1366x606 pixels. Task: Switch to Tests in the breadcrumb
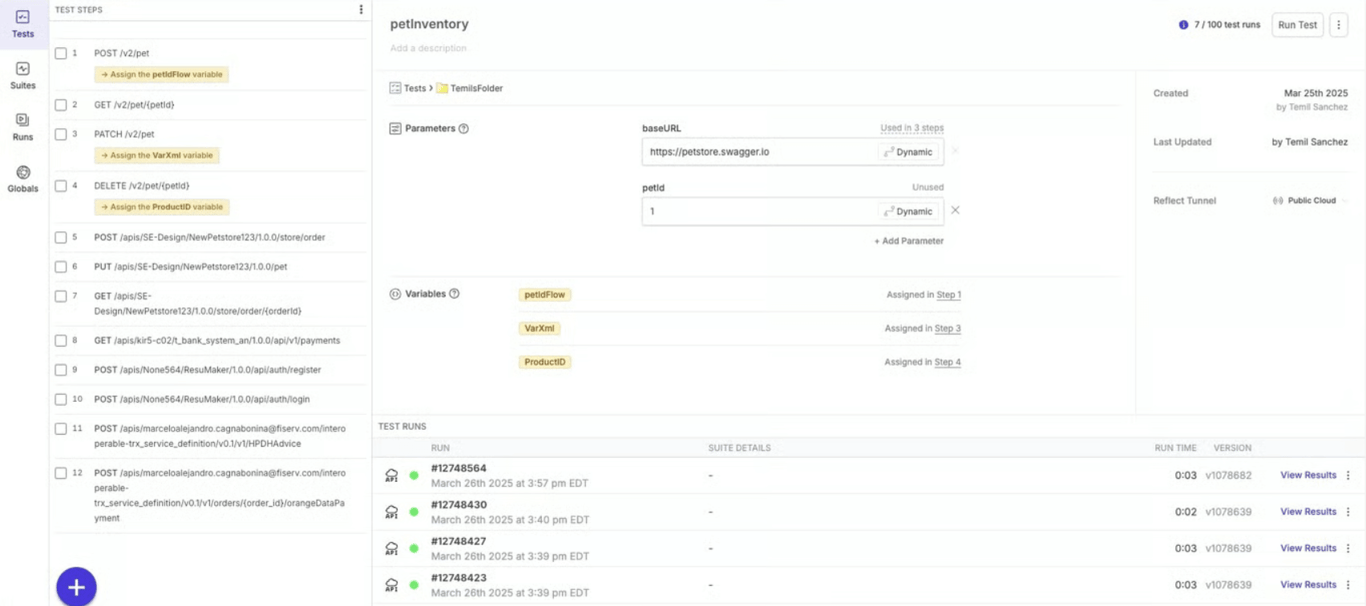click(x=413, y=87)
